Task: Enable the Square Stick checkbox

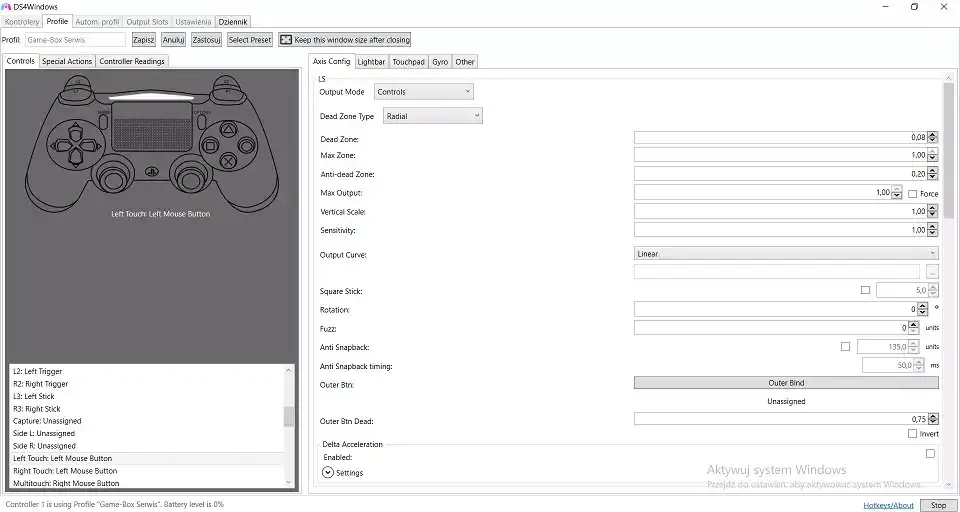Action: [865, 290]
